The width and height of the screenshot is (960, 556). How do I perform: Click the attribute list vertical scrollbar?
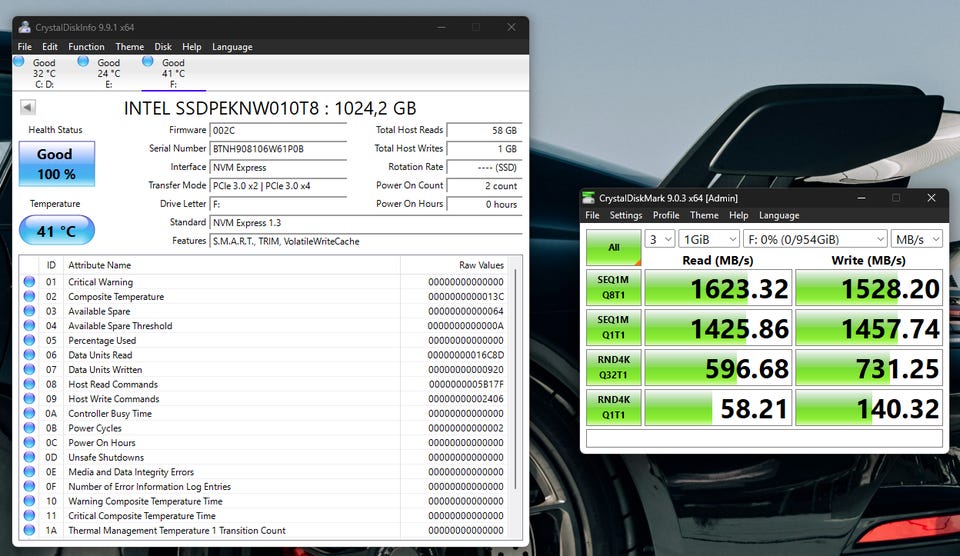(516, 380)
